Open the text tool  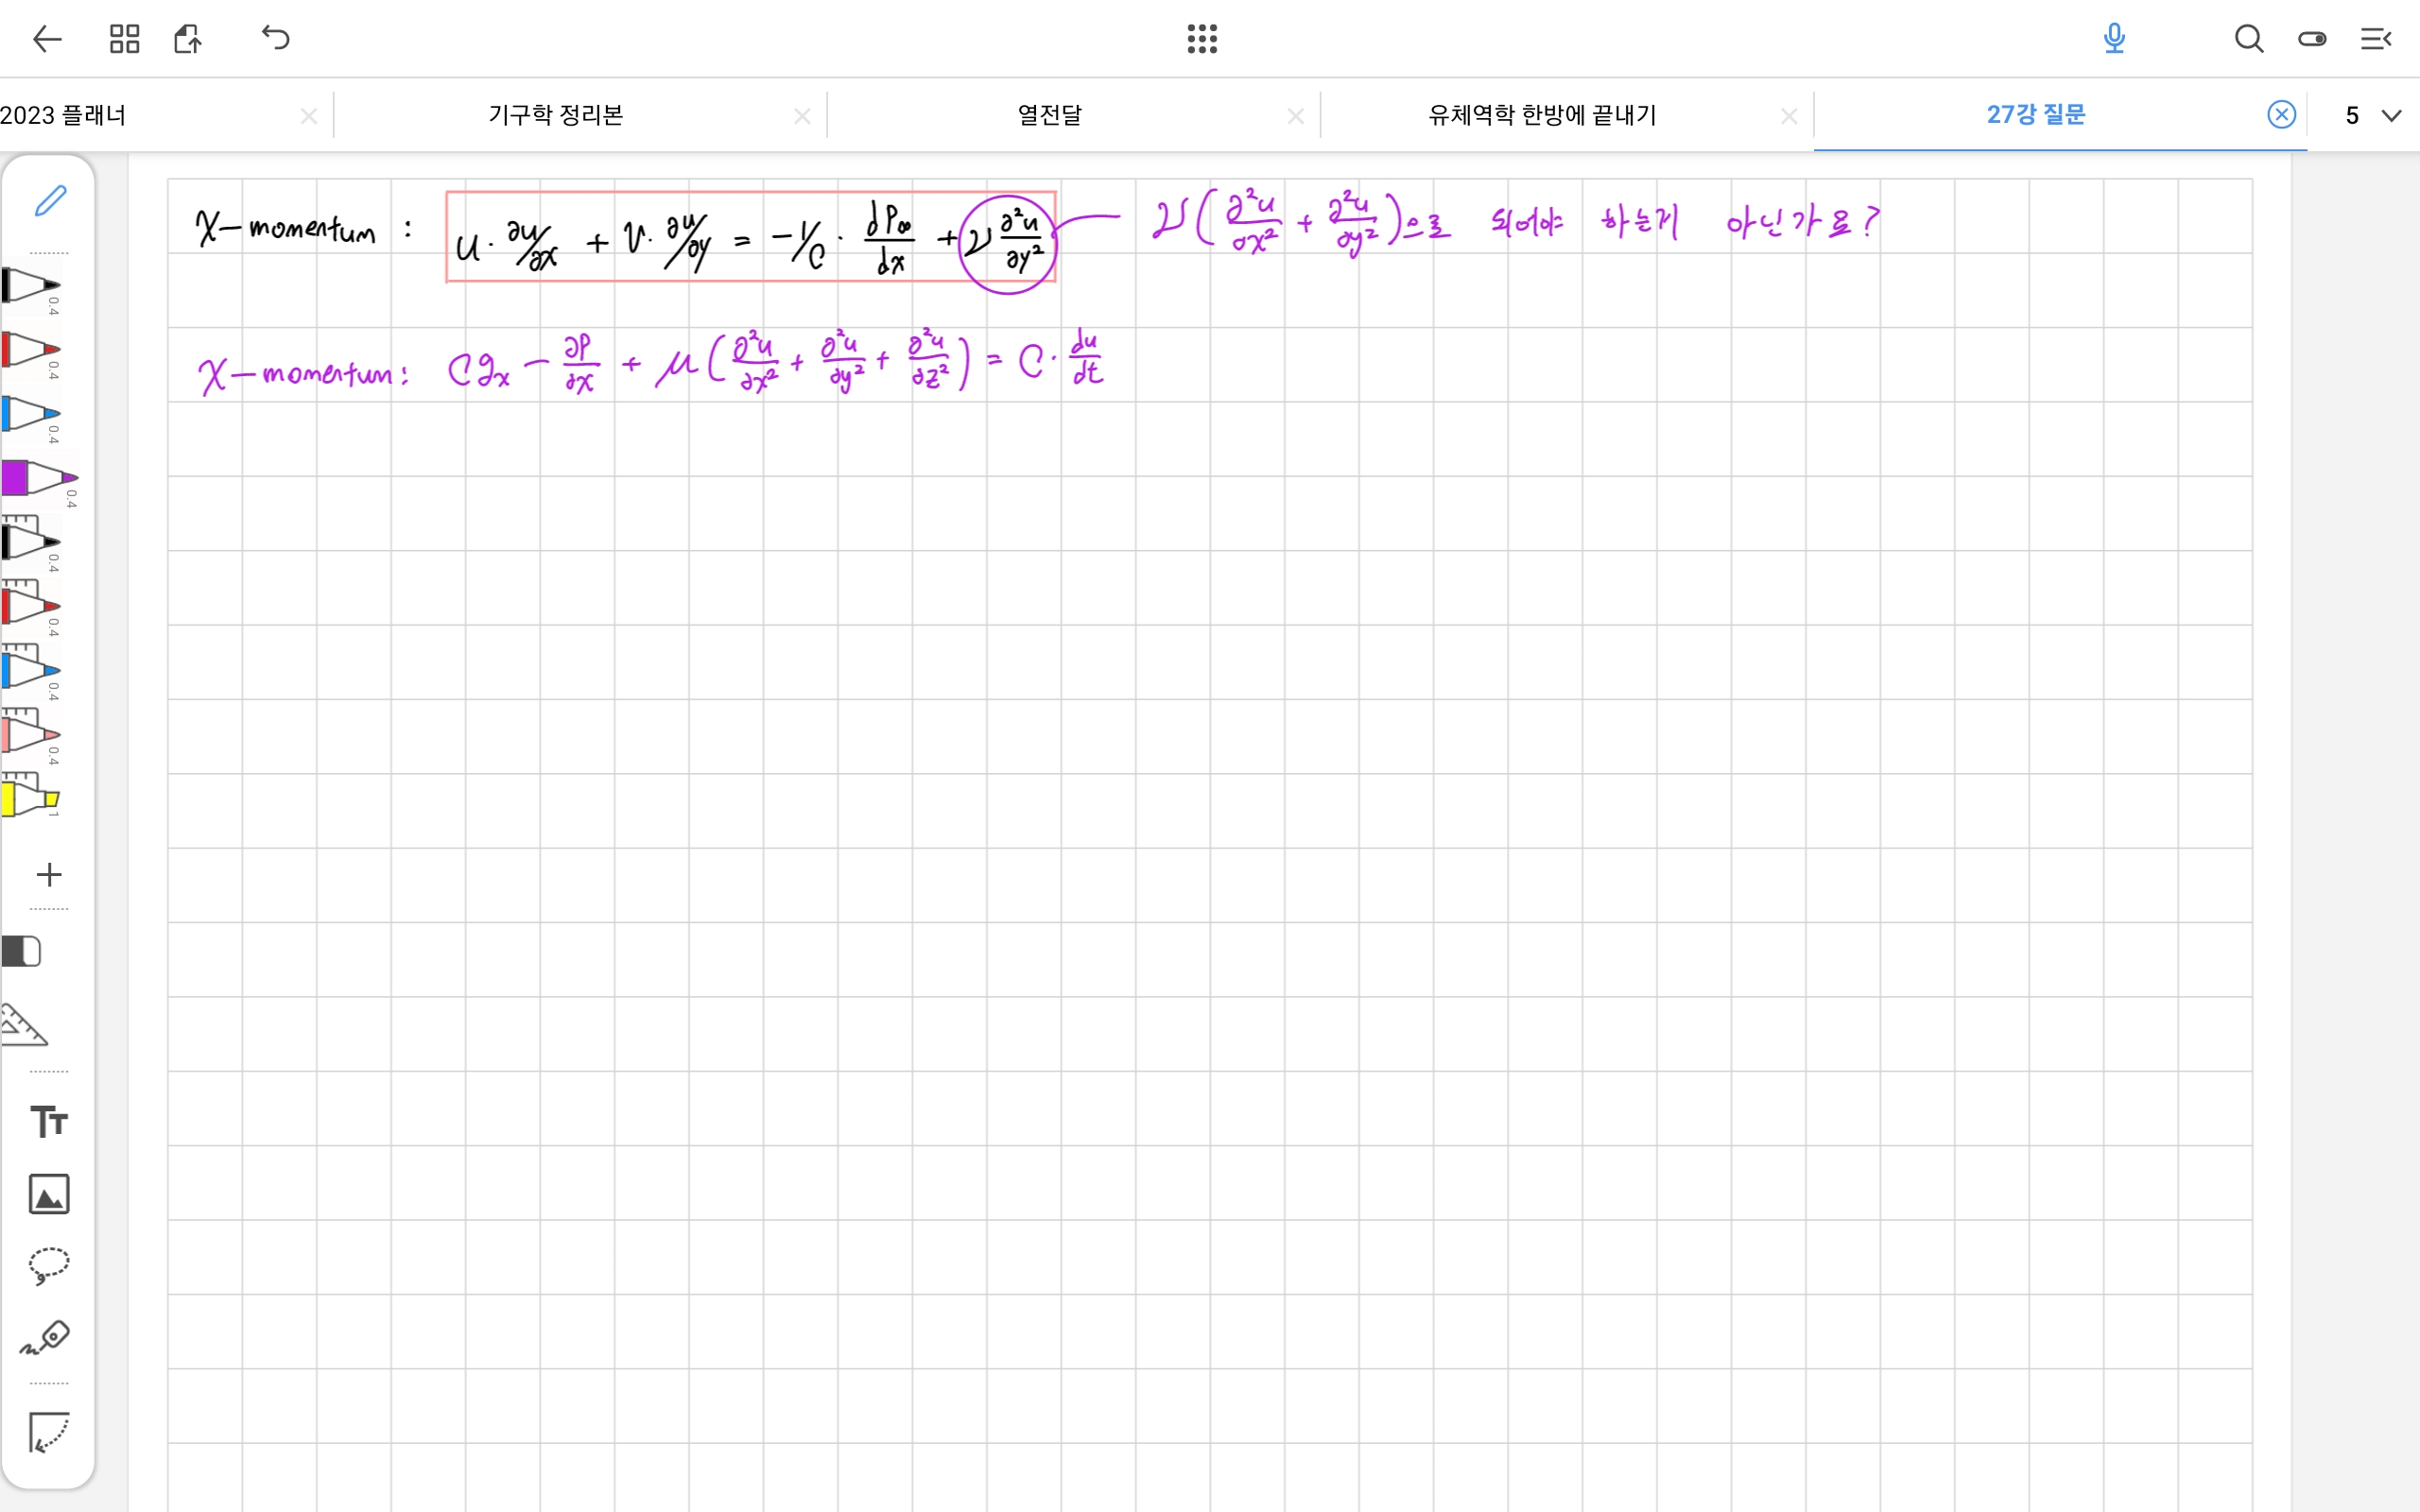(48, 1121)
